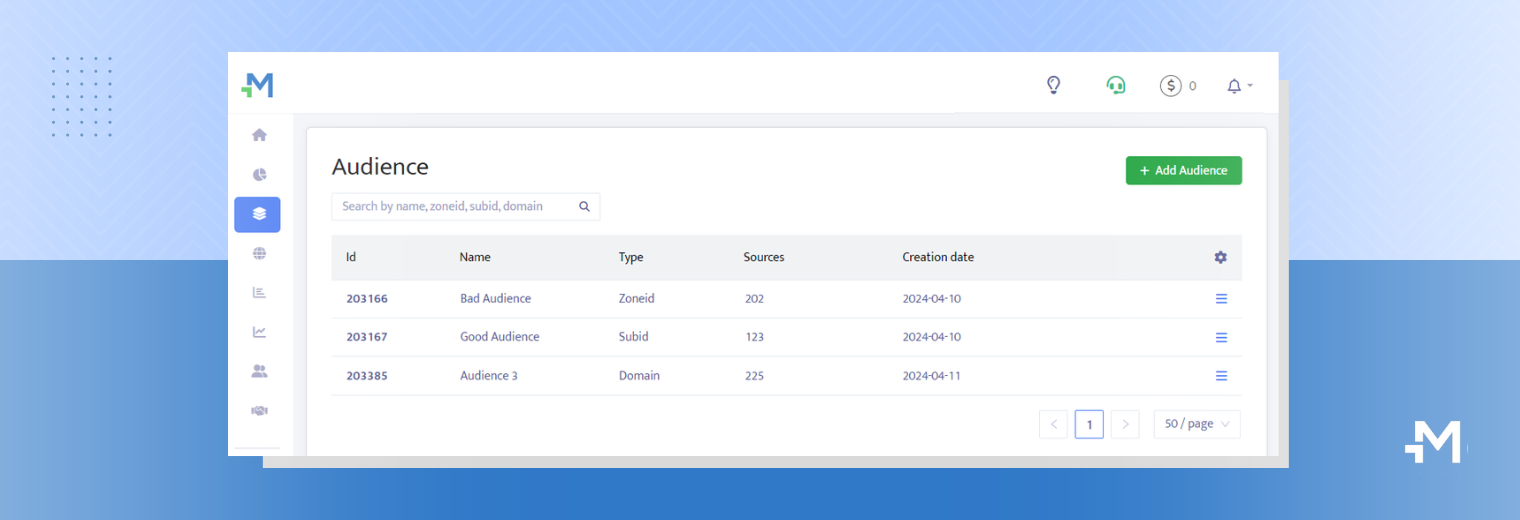Screen dimensions: 1520x520
Task: Open row menu for Bad Audience
Action: (1221, 298)
